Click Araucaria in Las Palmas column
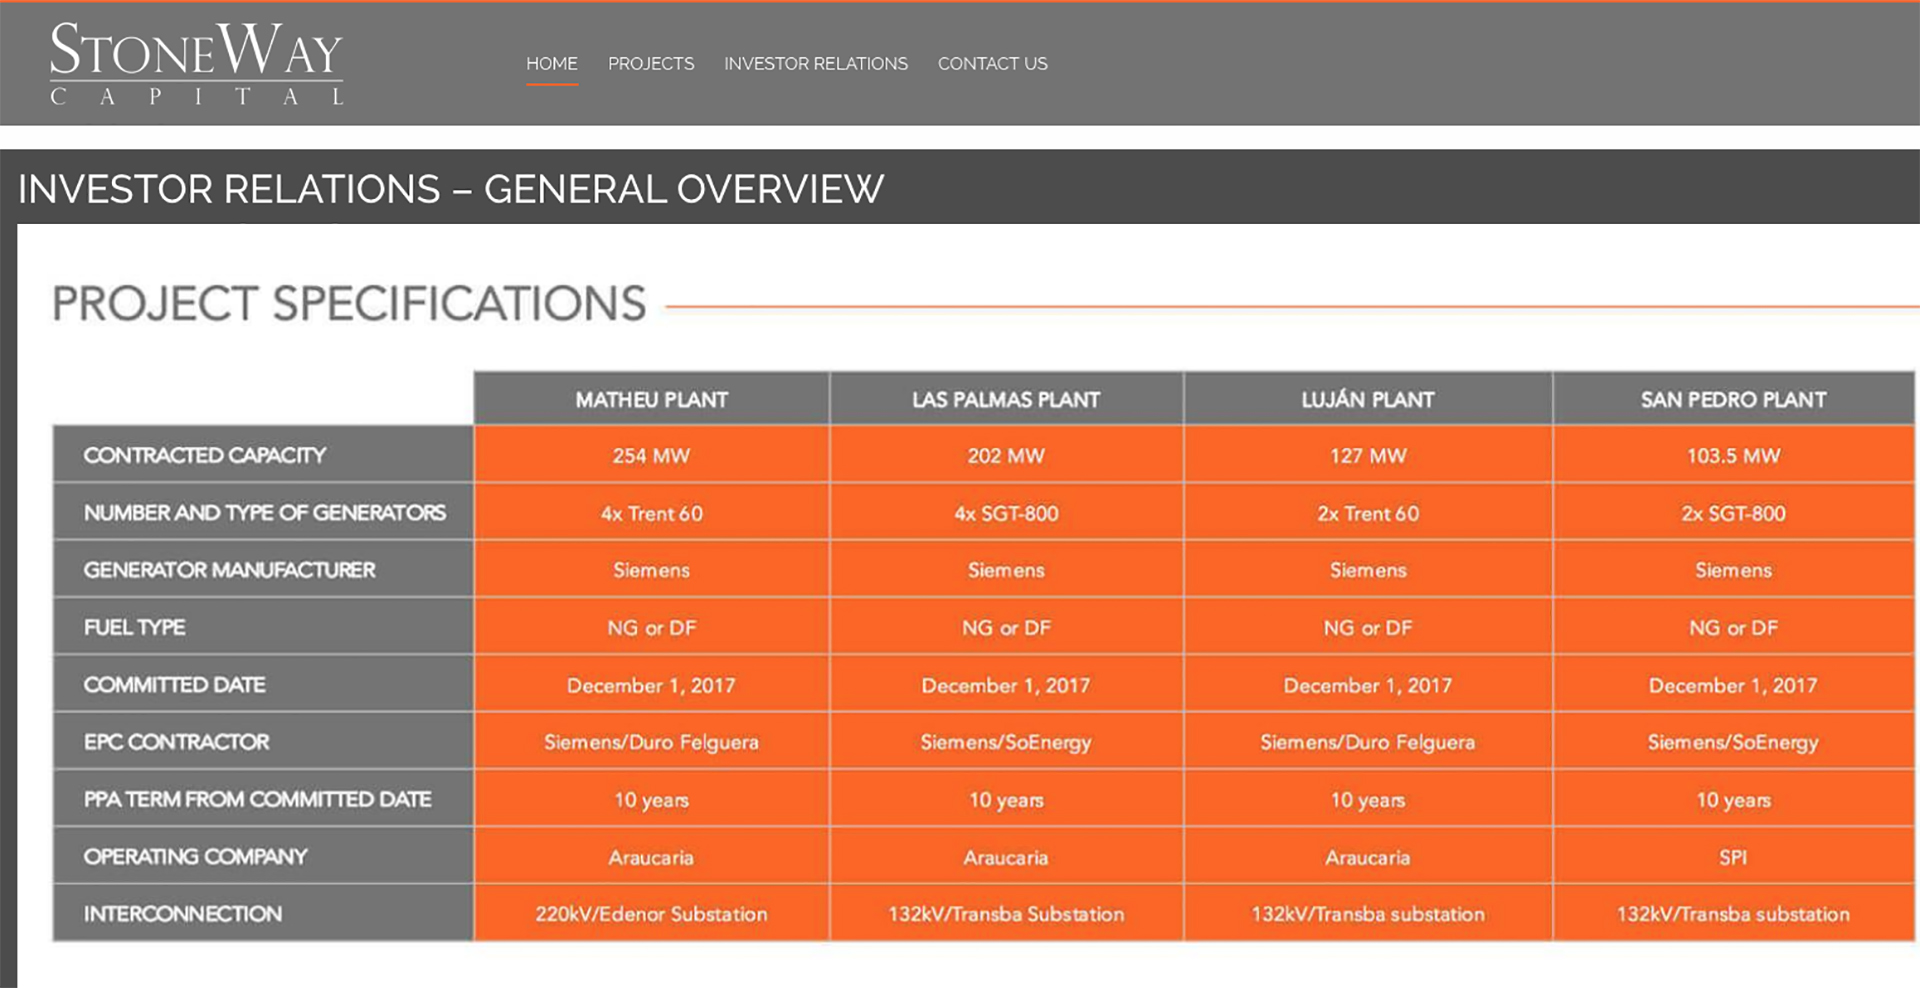This screenshot has height=988, width=1920. click(1006, 857)
